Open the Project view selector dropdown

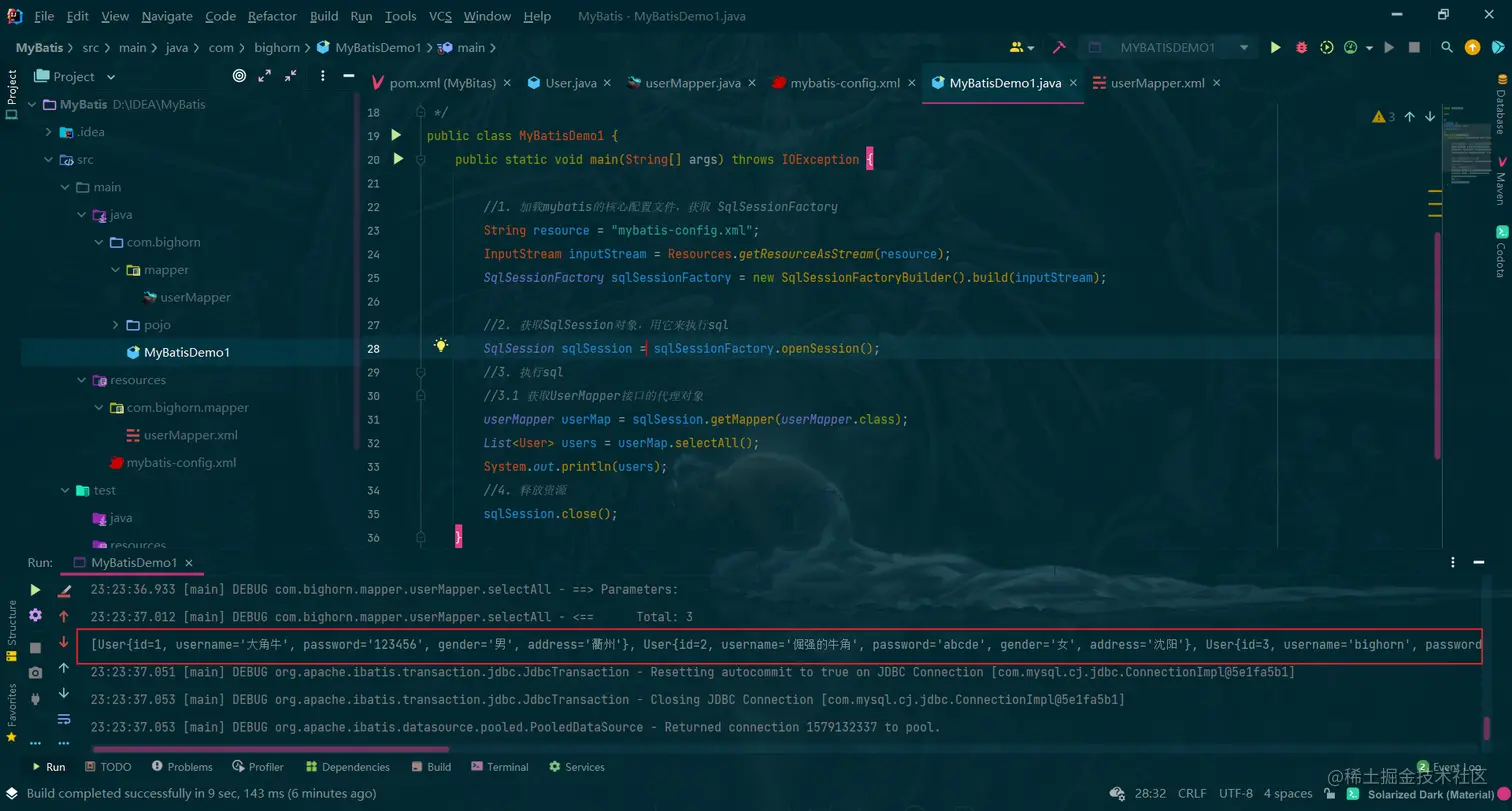point(75,76)
